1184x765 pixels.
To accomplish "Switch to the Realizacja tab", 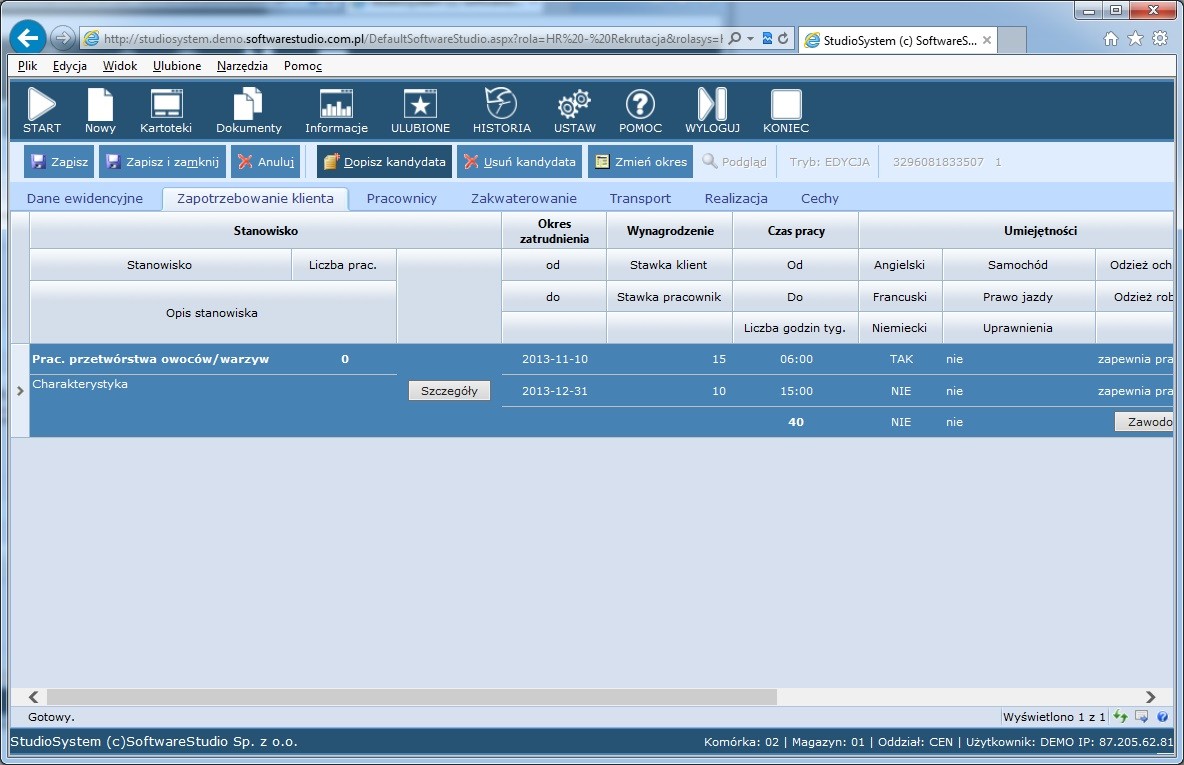I will [x=736, y=199].
